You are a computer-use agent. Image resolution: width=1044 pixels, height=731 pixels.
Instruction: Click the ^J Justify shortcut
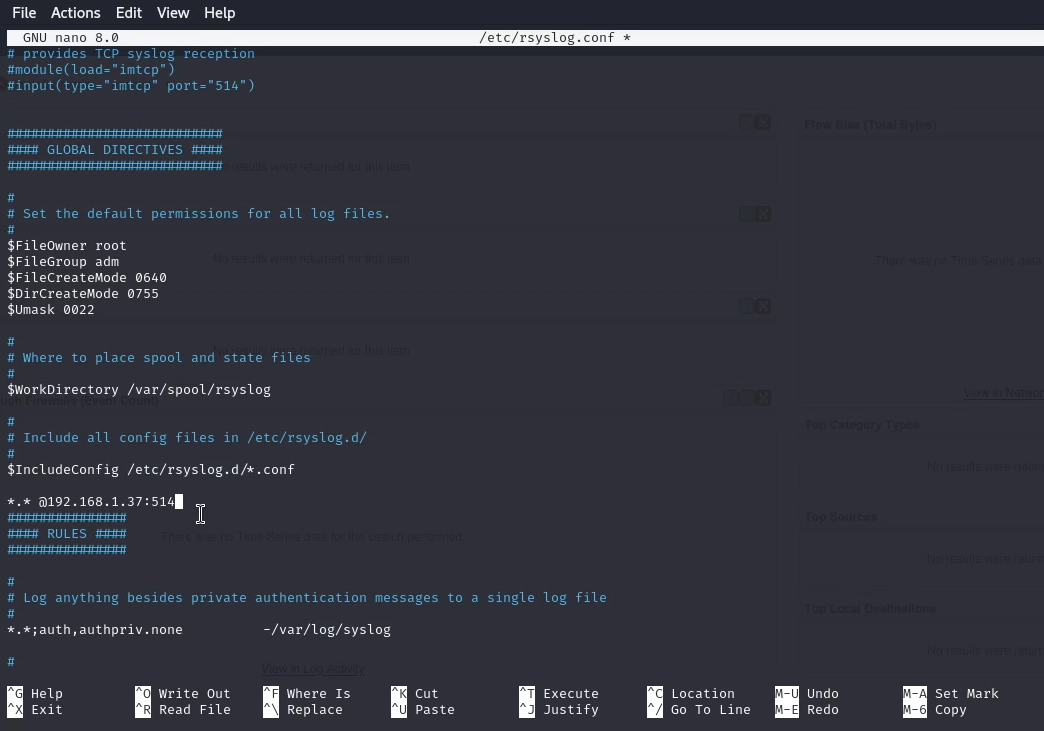(x=559, y=710)
